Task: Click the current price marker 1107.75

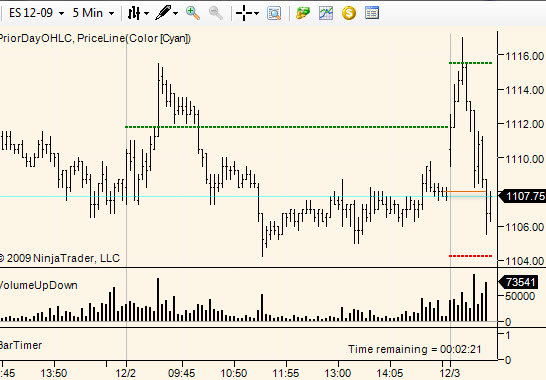Action: point(522,196)
